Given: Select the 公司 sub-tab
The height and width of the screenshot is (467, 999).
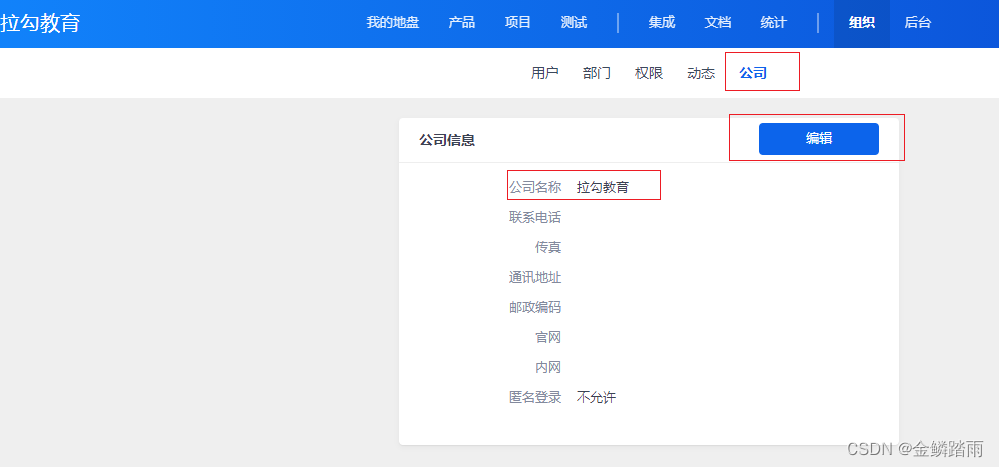Looking at the screenshot, I should pyautogui.click(x=753, y=73).
